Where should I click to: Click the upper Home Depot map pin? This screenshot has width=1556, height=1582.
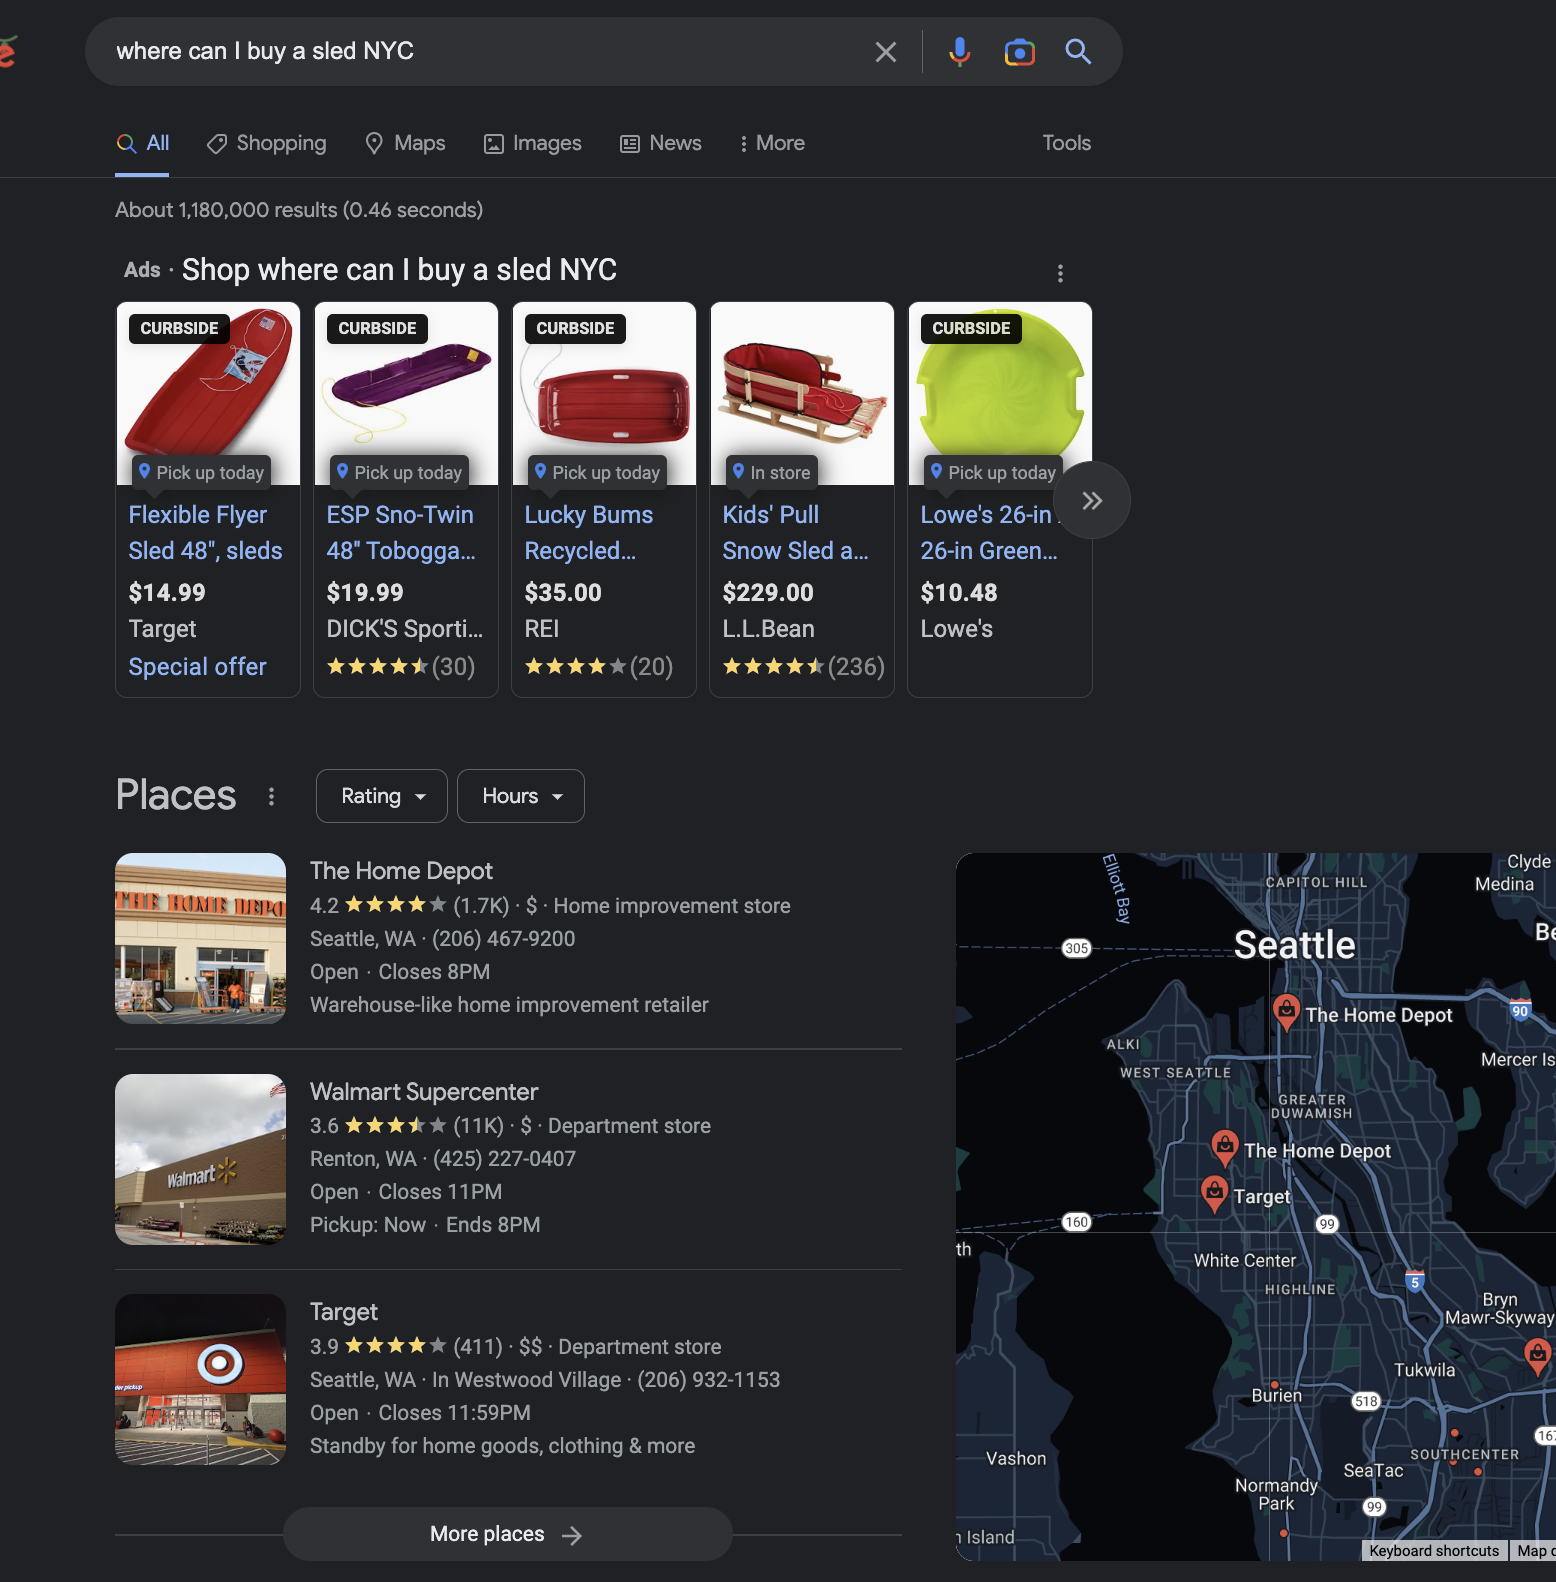coord(1287,1011)
